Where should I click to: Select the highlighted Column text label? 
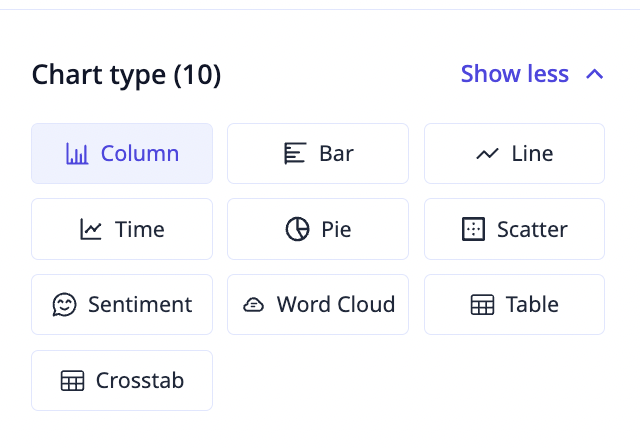(x=140, y=154)
